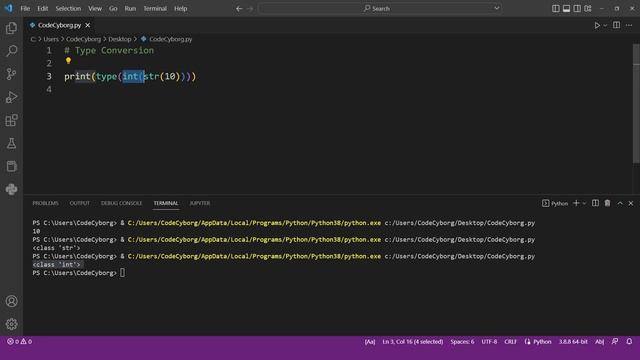This screenshot has width=640, height=360.
Task: Split the editor to the right
Action: 616,25
